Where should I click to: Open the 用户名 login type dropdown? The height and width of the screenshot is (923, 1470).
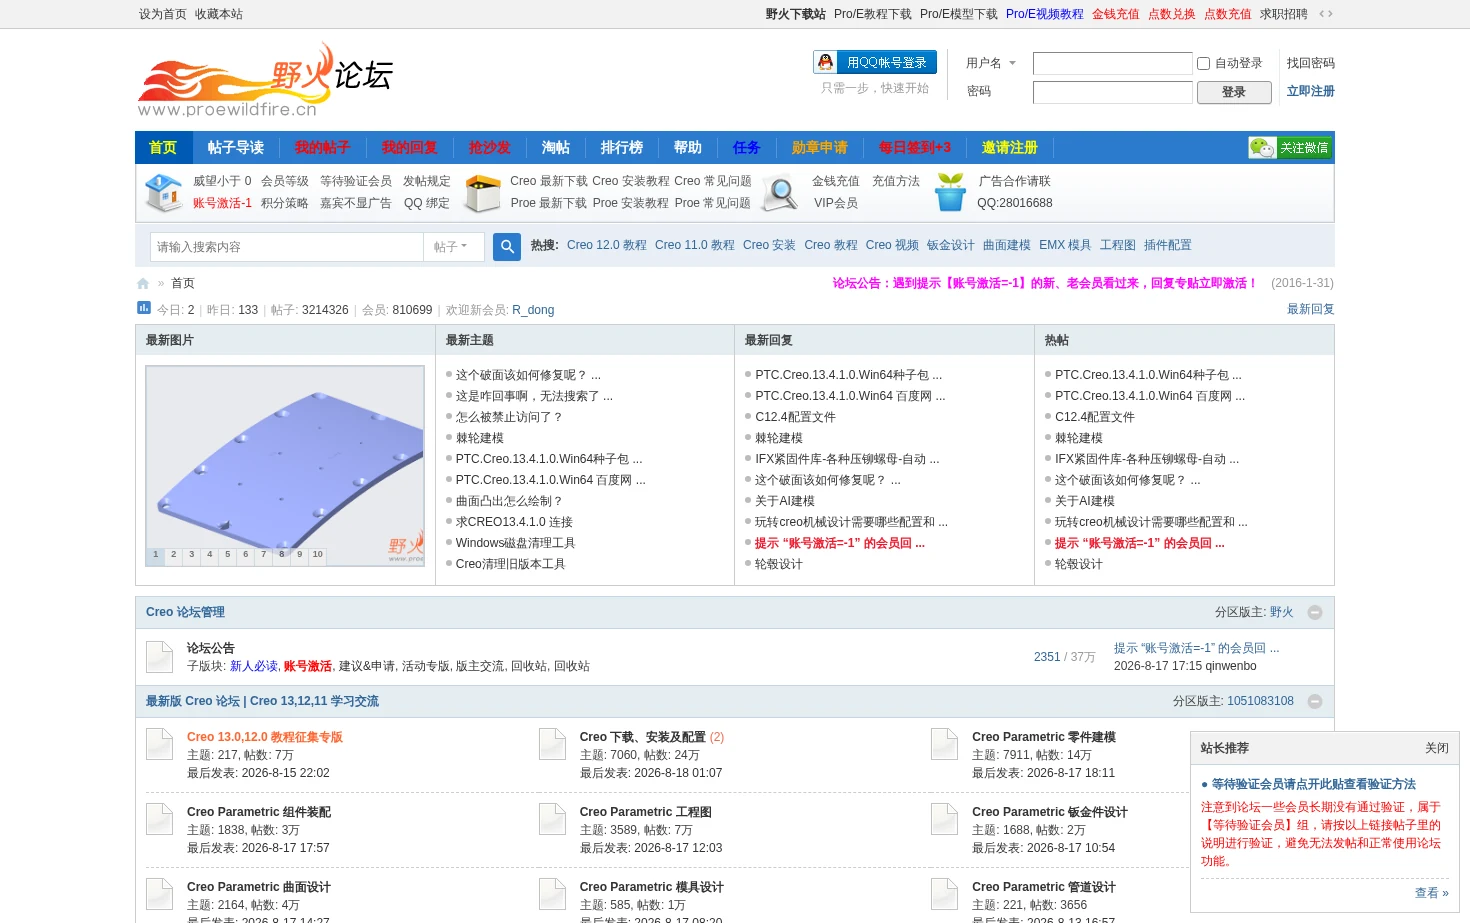pos(991,63)
